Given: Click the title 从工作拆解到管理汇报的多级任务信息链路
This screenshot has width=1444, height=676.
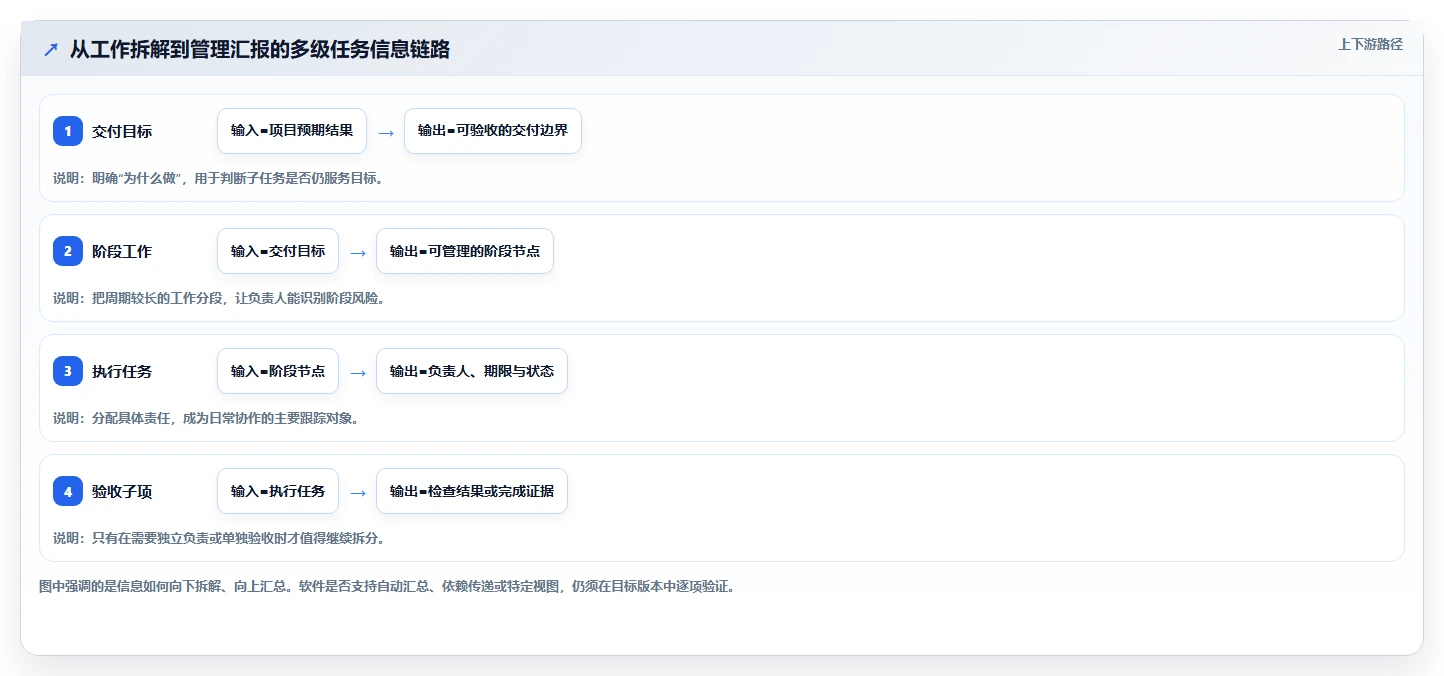Looking at the screenshot, I should (x=260, y=49).
